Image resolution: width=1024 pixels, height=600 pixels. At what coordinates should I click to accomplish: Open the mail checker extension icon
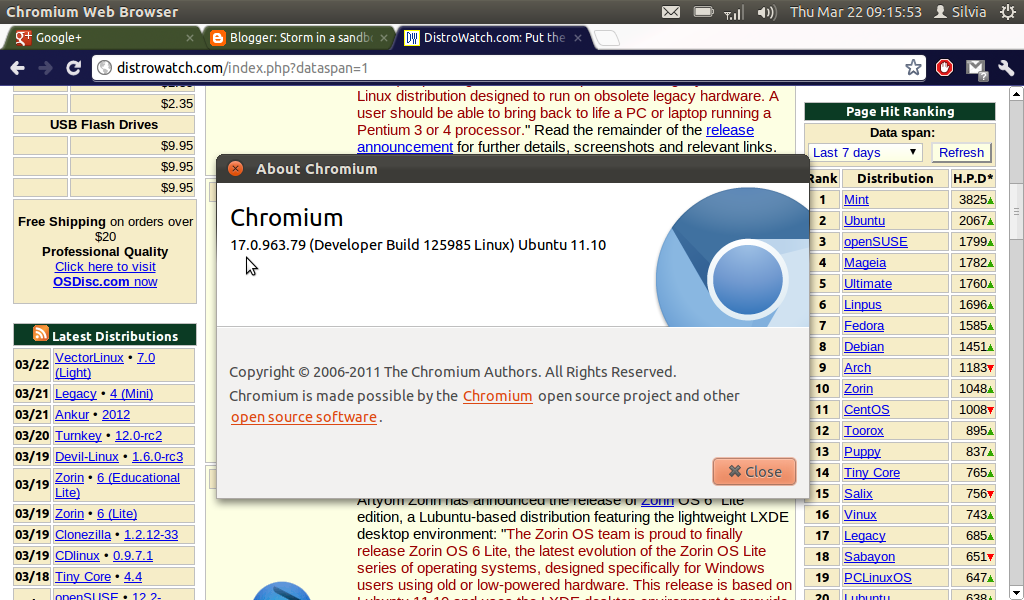(976, 69)
